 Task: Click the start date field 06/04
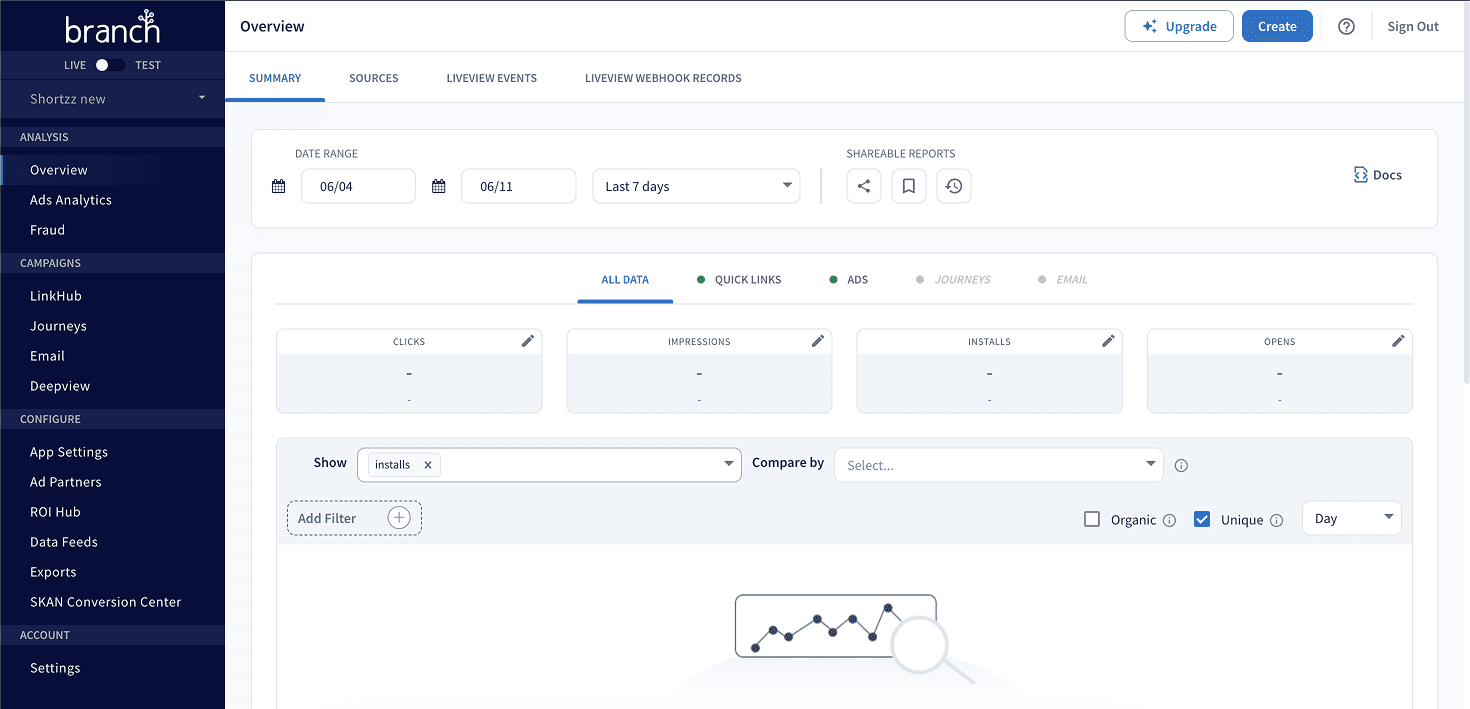click(x=358, y=186)
